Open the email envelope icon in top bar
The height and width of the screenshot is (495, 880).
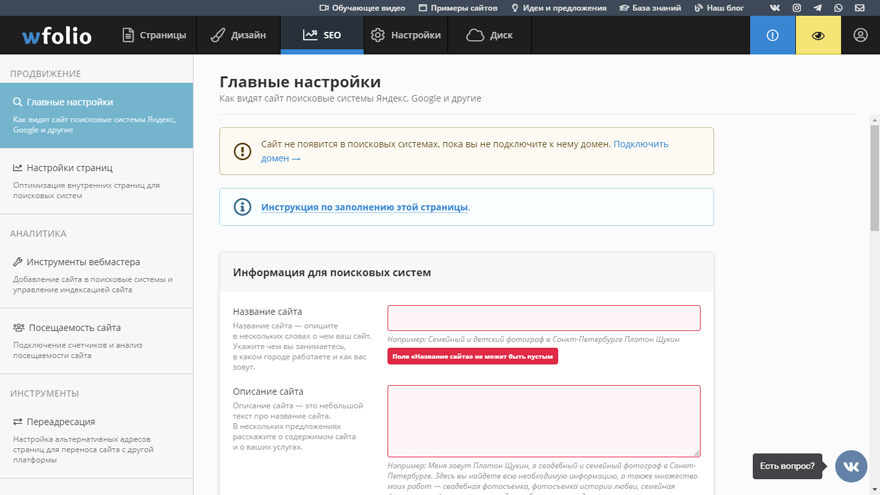860,8
